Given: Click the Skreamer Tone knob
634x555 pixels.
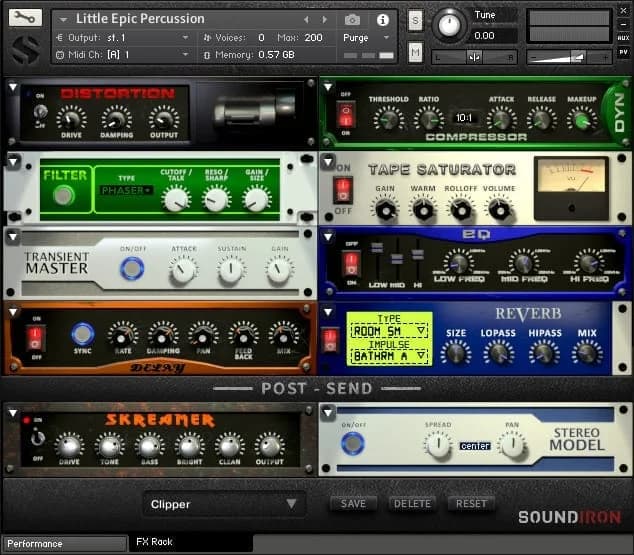Looking at the screenshot, I should point(109,446).
